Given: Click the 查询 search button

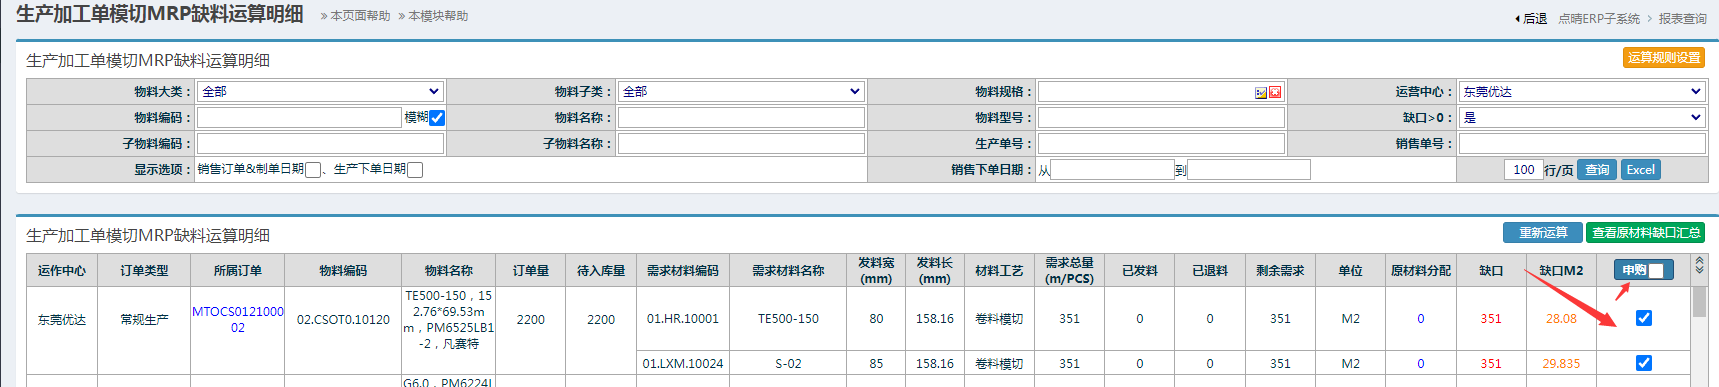Looking at the screenshot, I should point(1597,170).
